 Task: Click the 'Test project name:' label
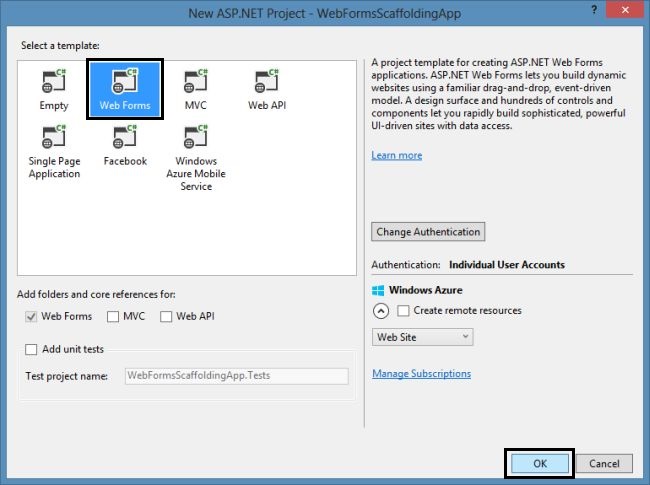tap(67, 376)
